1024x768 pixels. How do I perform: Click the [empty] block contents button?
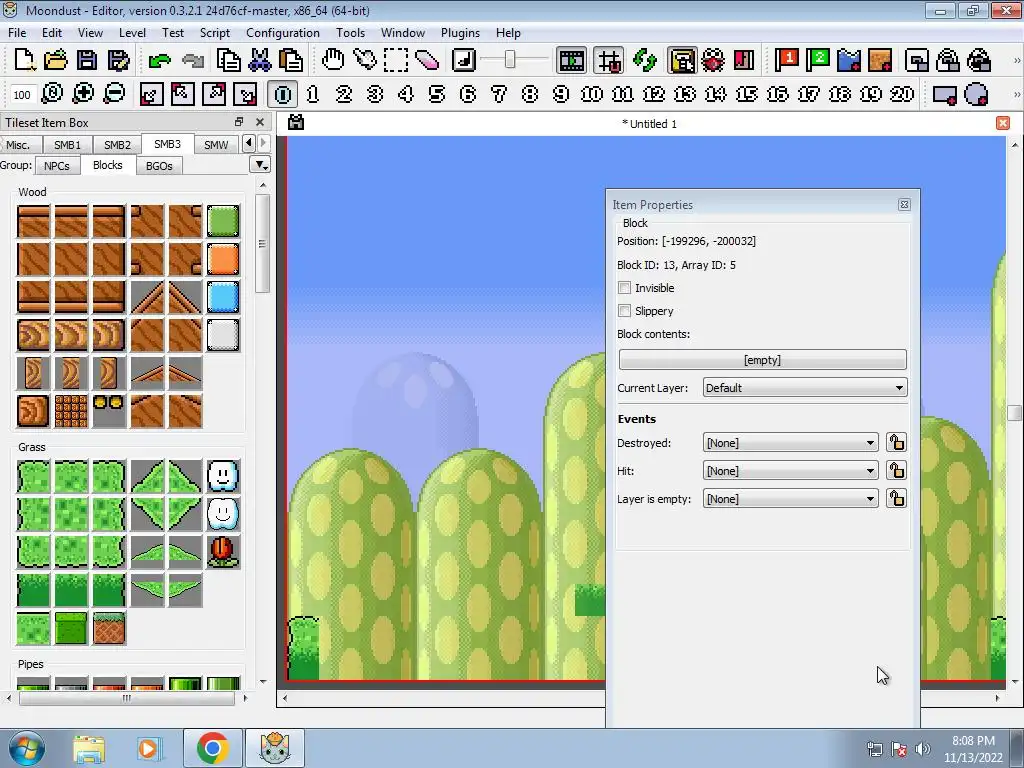(762, 360)
